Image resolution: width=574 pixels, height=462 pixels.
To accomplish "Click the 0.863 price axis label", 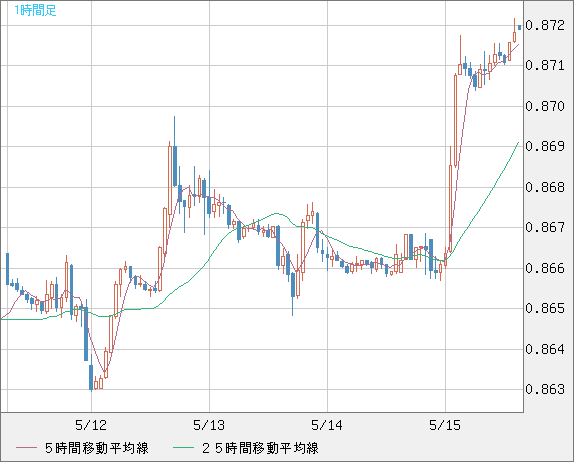I will 545,389.
